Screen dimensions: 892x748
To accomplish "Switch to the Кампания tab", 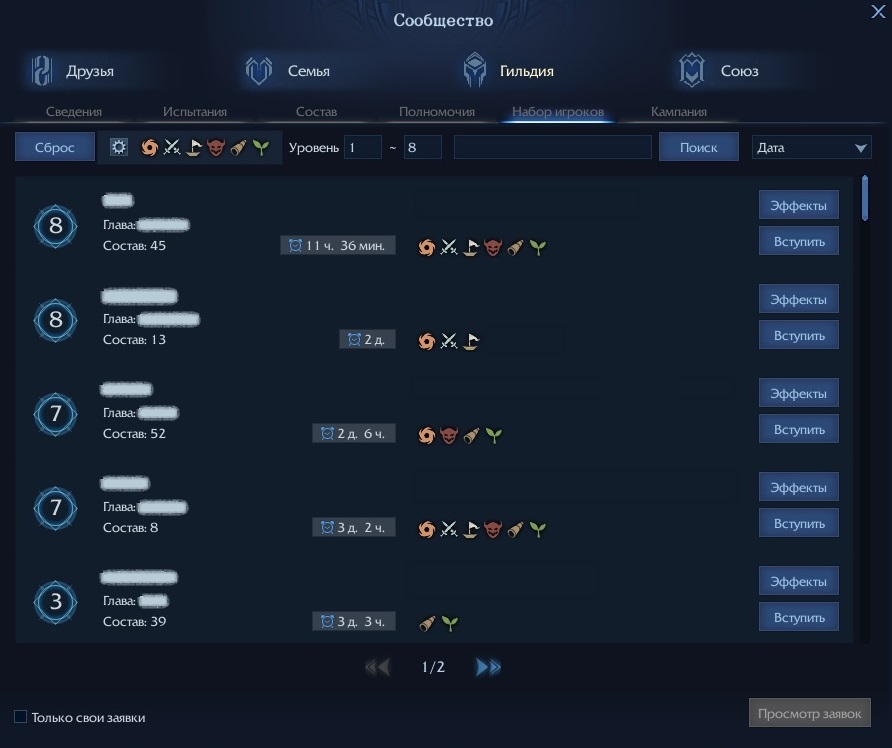I will pyautogui.click(x=678, y=112).
